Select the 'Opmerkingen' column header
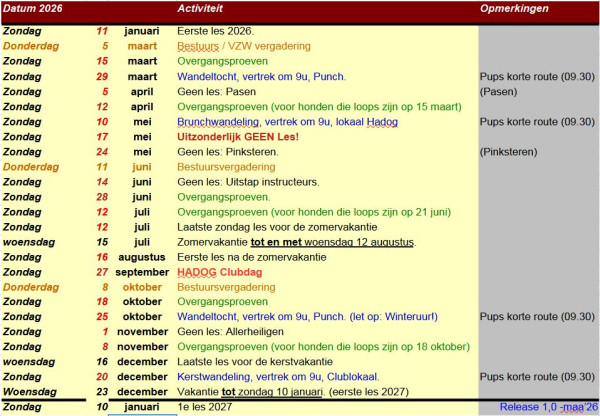Viewport: 600px width, 416px height. (514, 8)
